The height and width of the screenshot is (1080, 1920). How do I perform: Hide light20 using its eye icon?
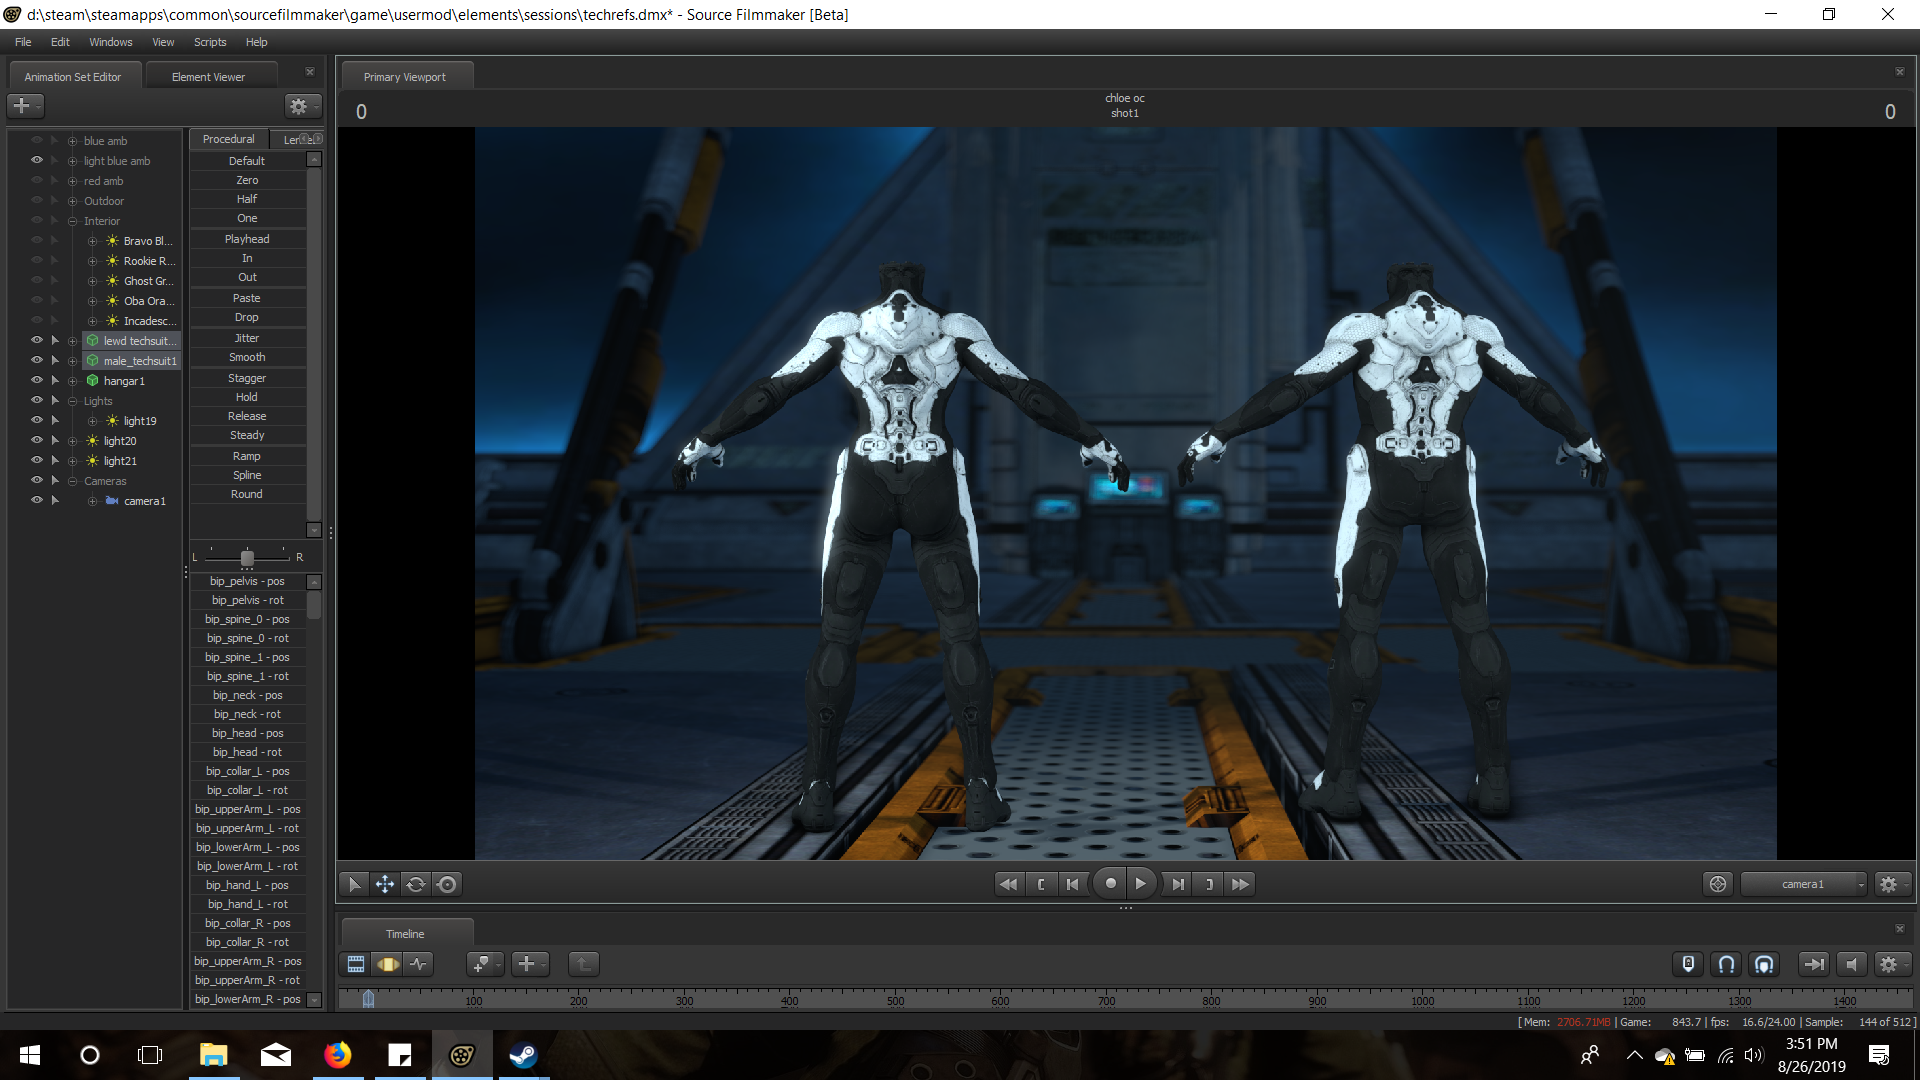click(x=37, y=440)
